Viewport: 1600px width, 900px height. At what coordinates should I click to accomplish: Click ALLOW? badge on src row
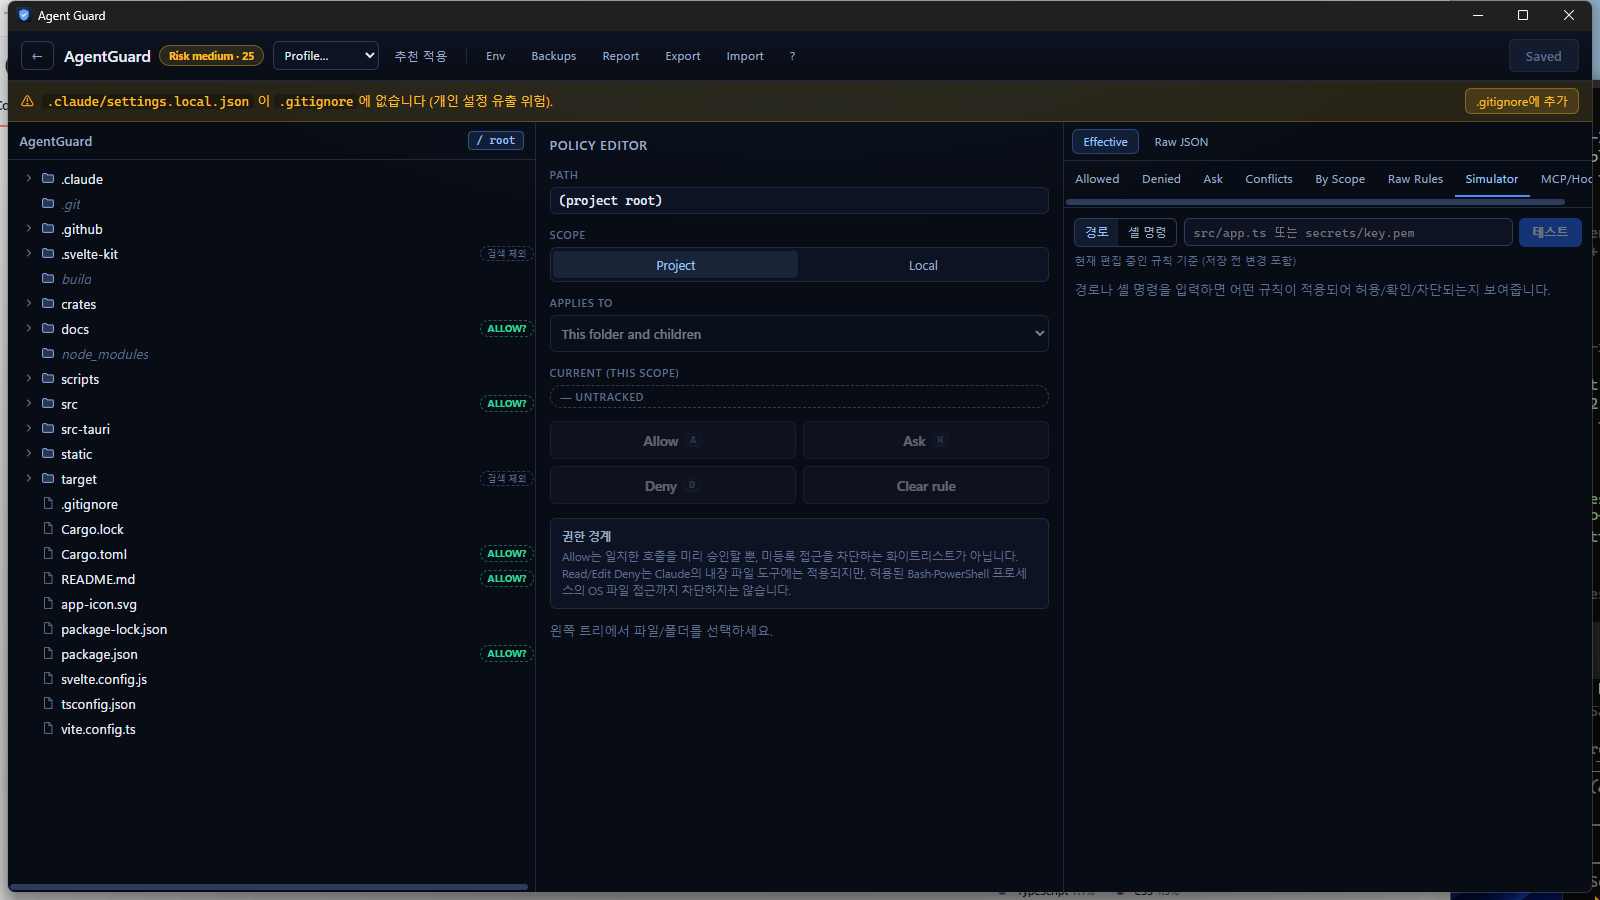tap(507, 404)
